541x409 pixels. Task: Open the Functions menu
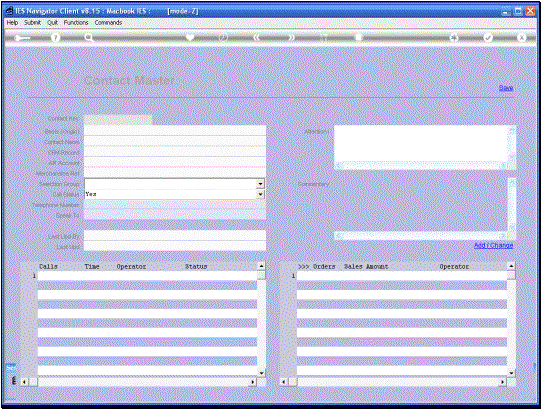(x=76, y=22)
